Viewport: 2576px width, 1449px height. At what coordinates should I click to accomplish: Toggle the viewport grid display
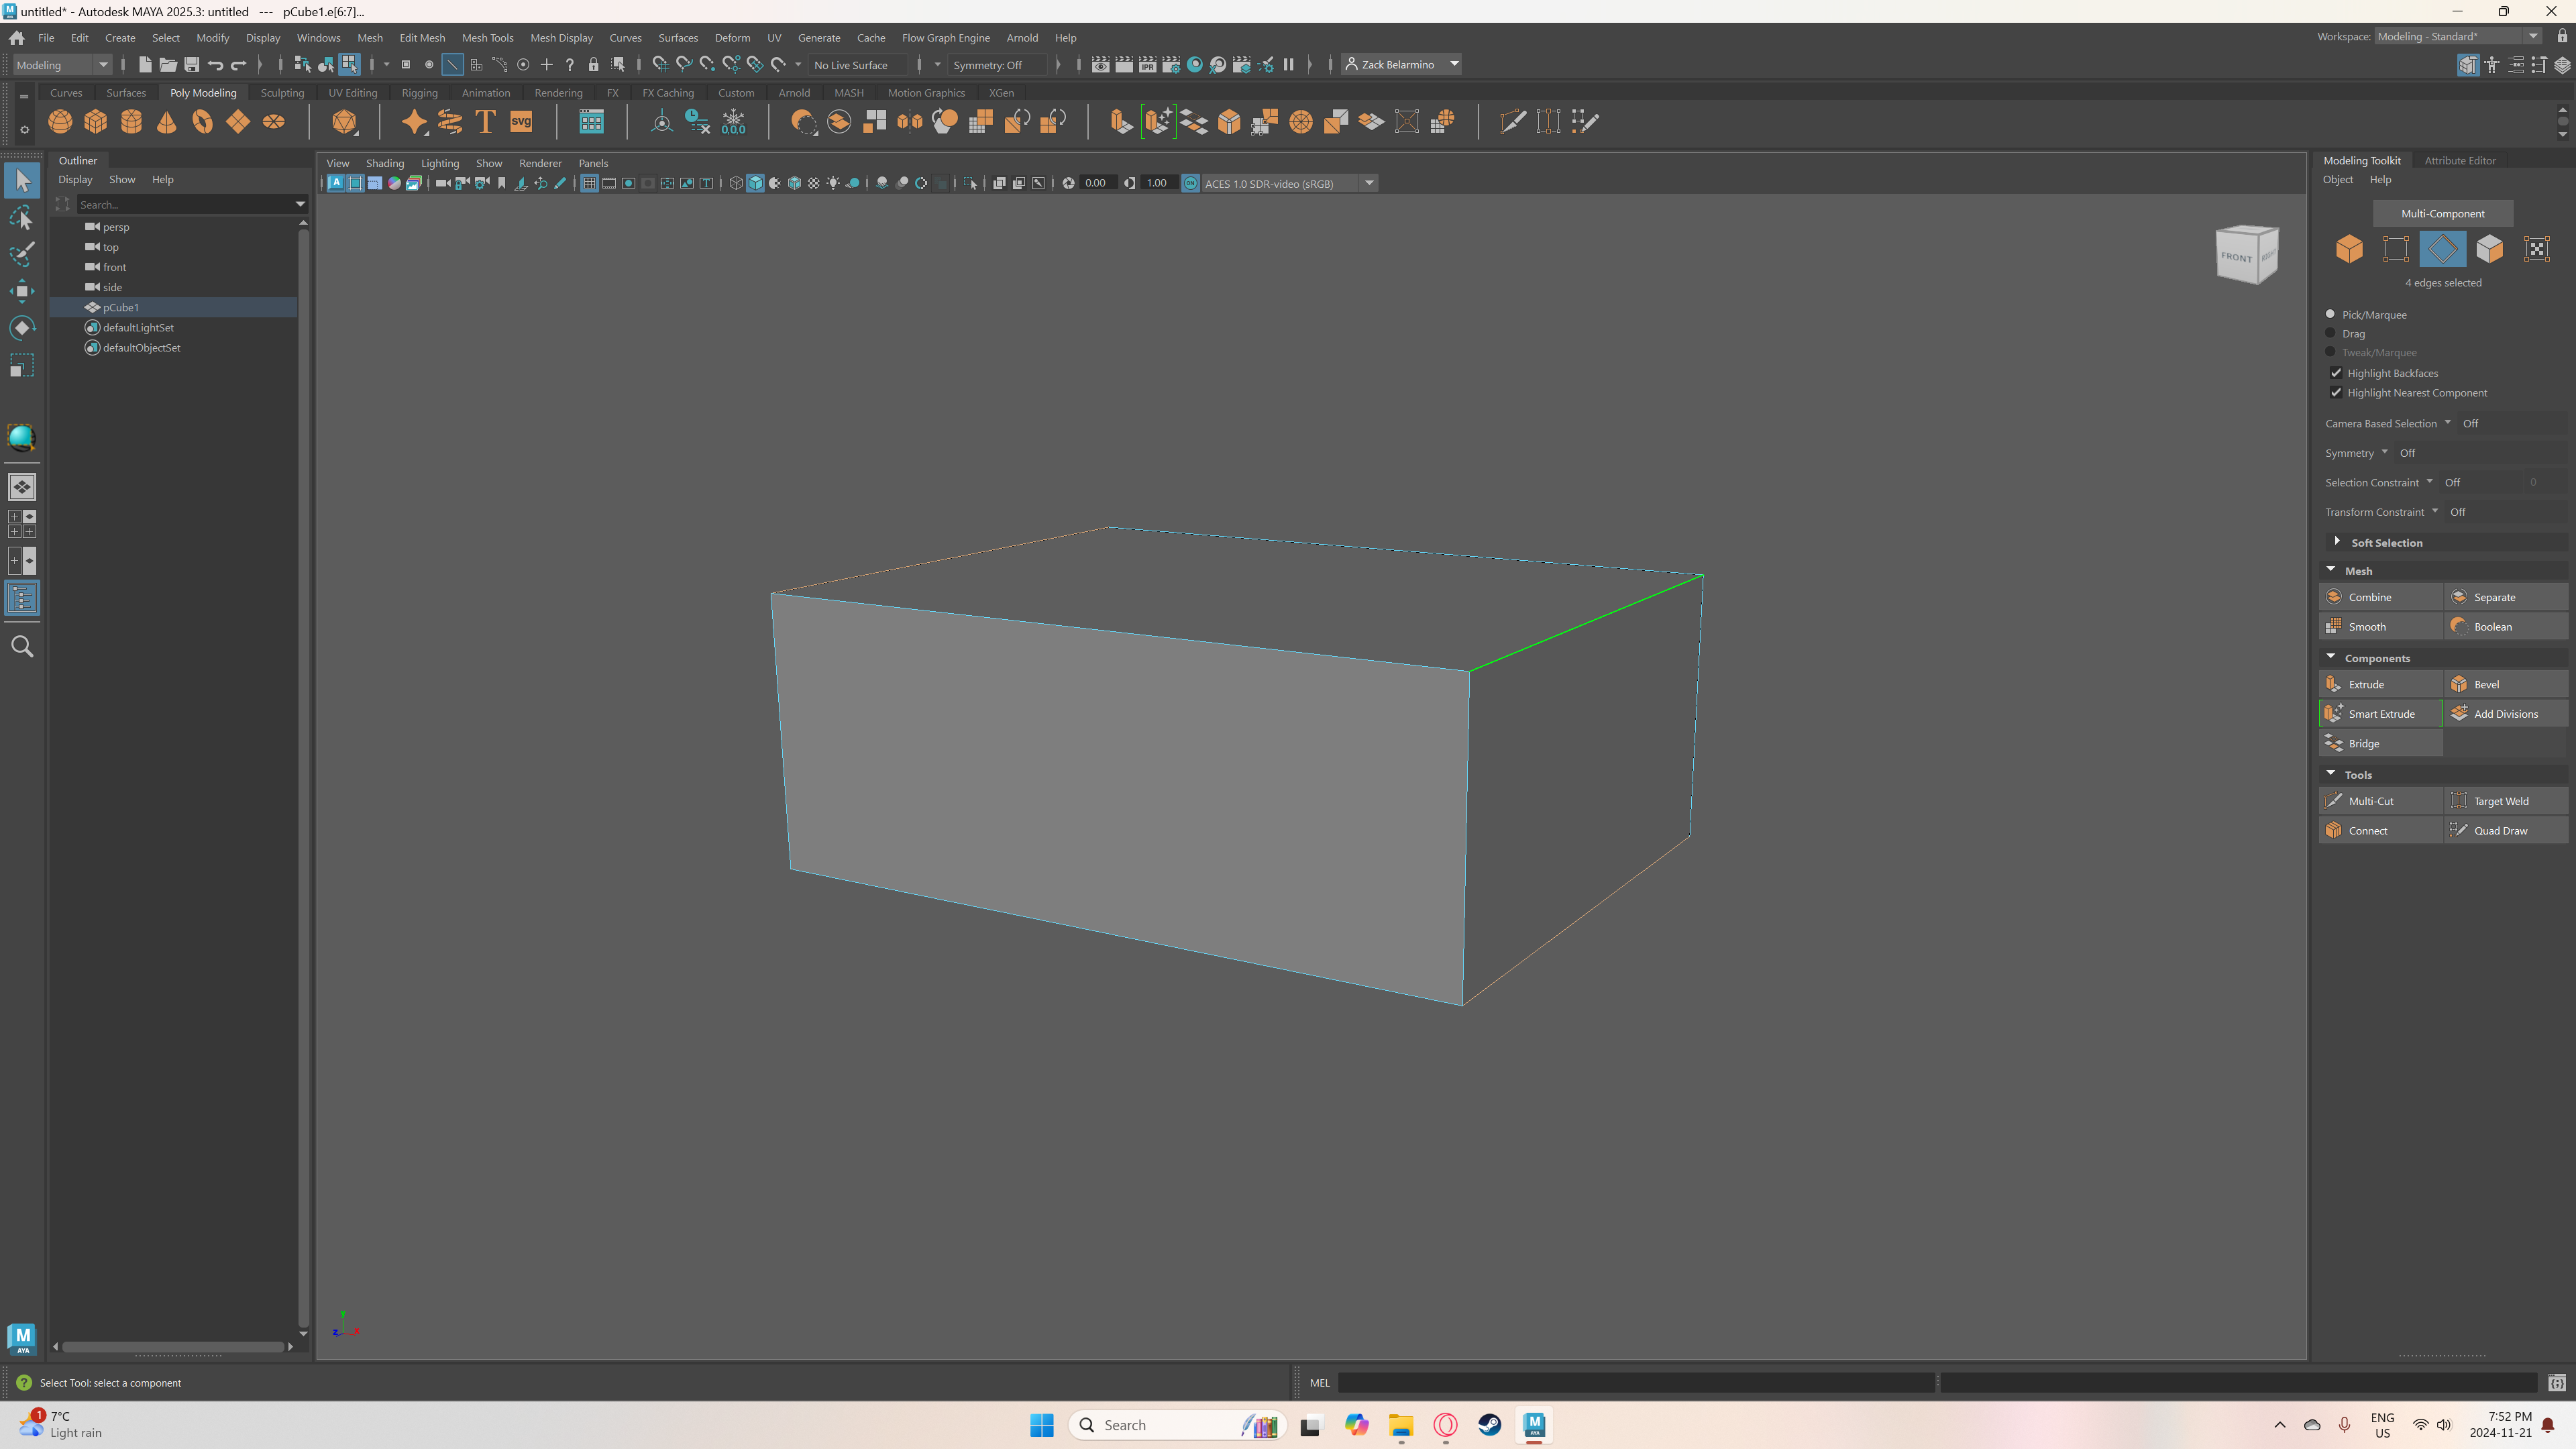[589, 183]
